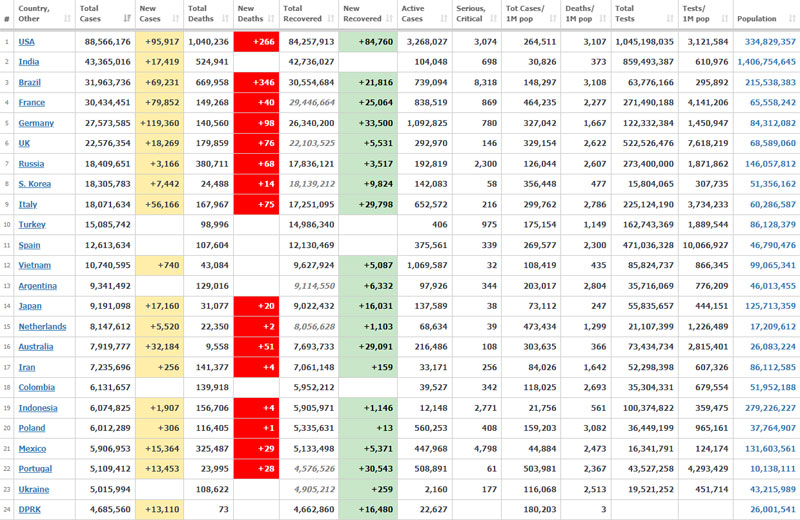Select Poland deaths per million 3,082

click(x=595, y=428)
